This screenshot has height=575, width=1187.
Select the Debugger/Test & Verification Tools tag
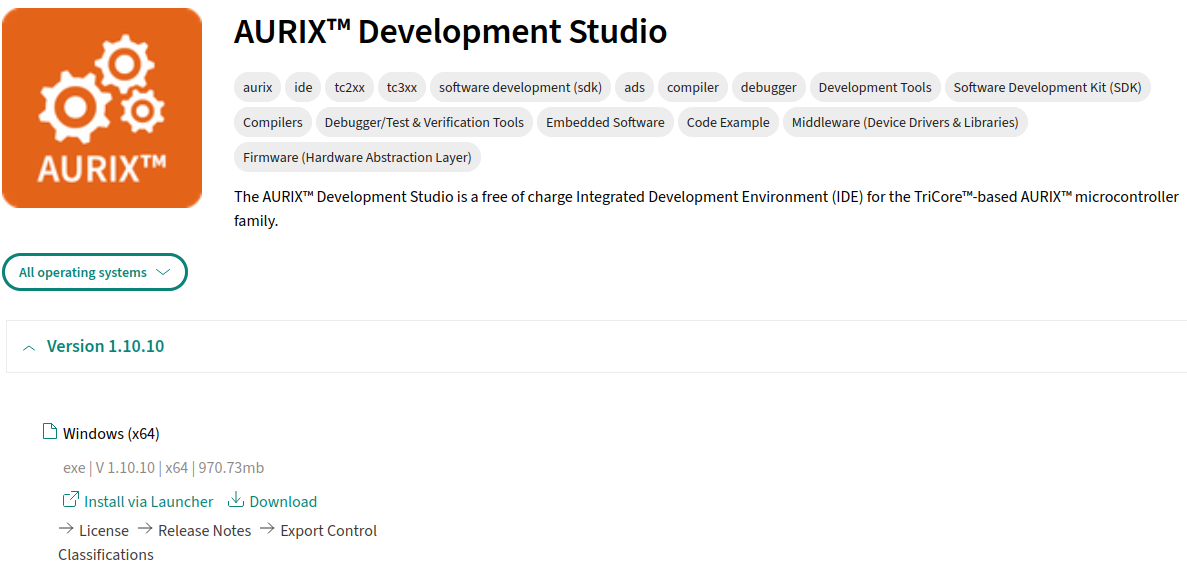[424, 122]
